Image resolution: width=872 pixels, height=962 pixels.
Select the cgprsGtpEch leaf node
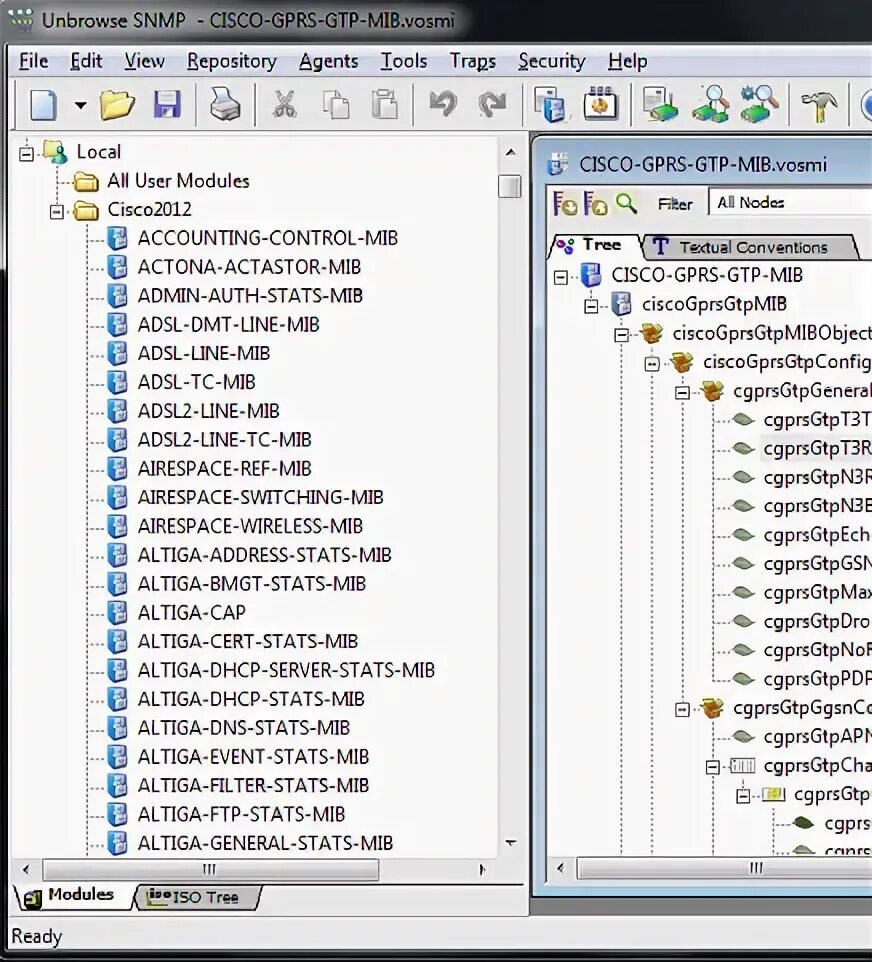[816, 535]
